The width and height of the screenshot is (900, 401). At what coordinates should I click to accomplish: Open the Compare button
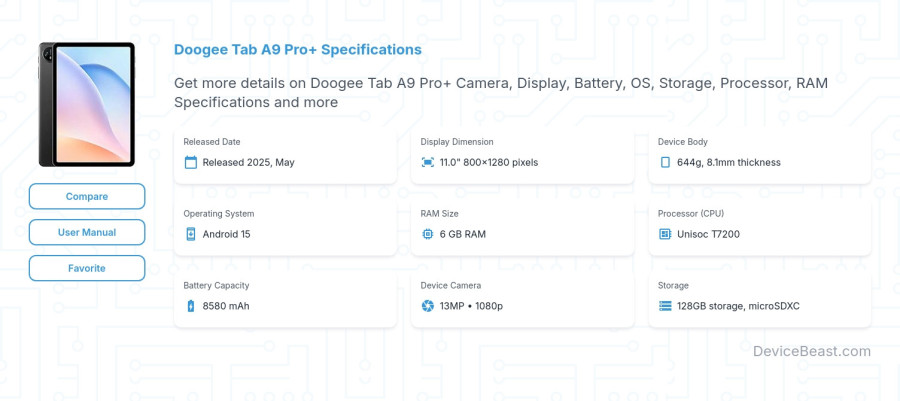tap(87, 196)
